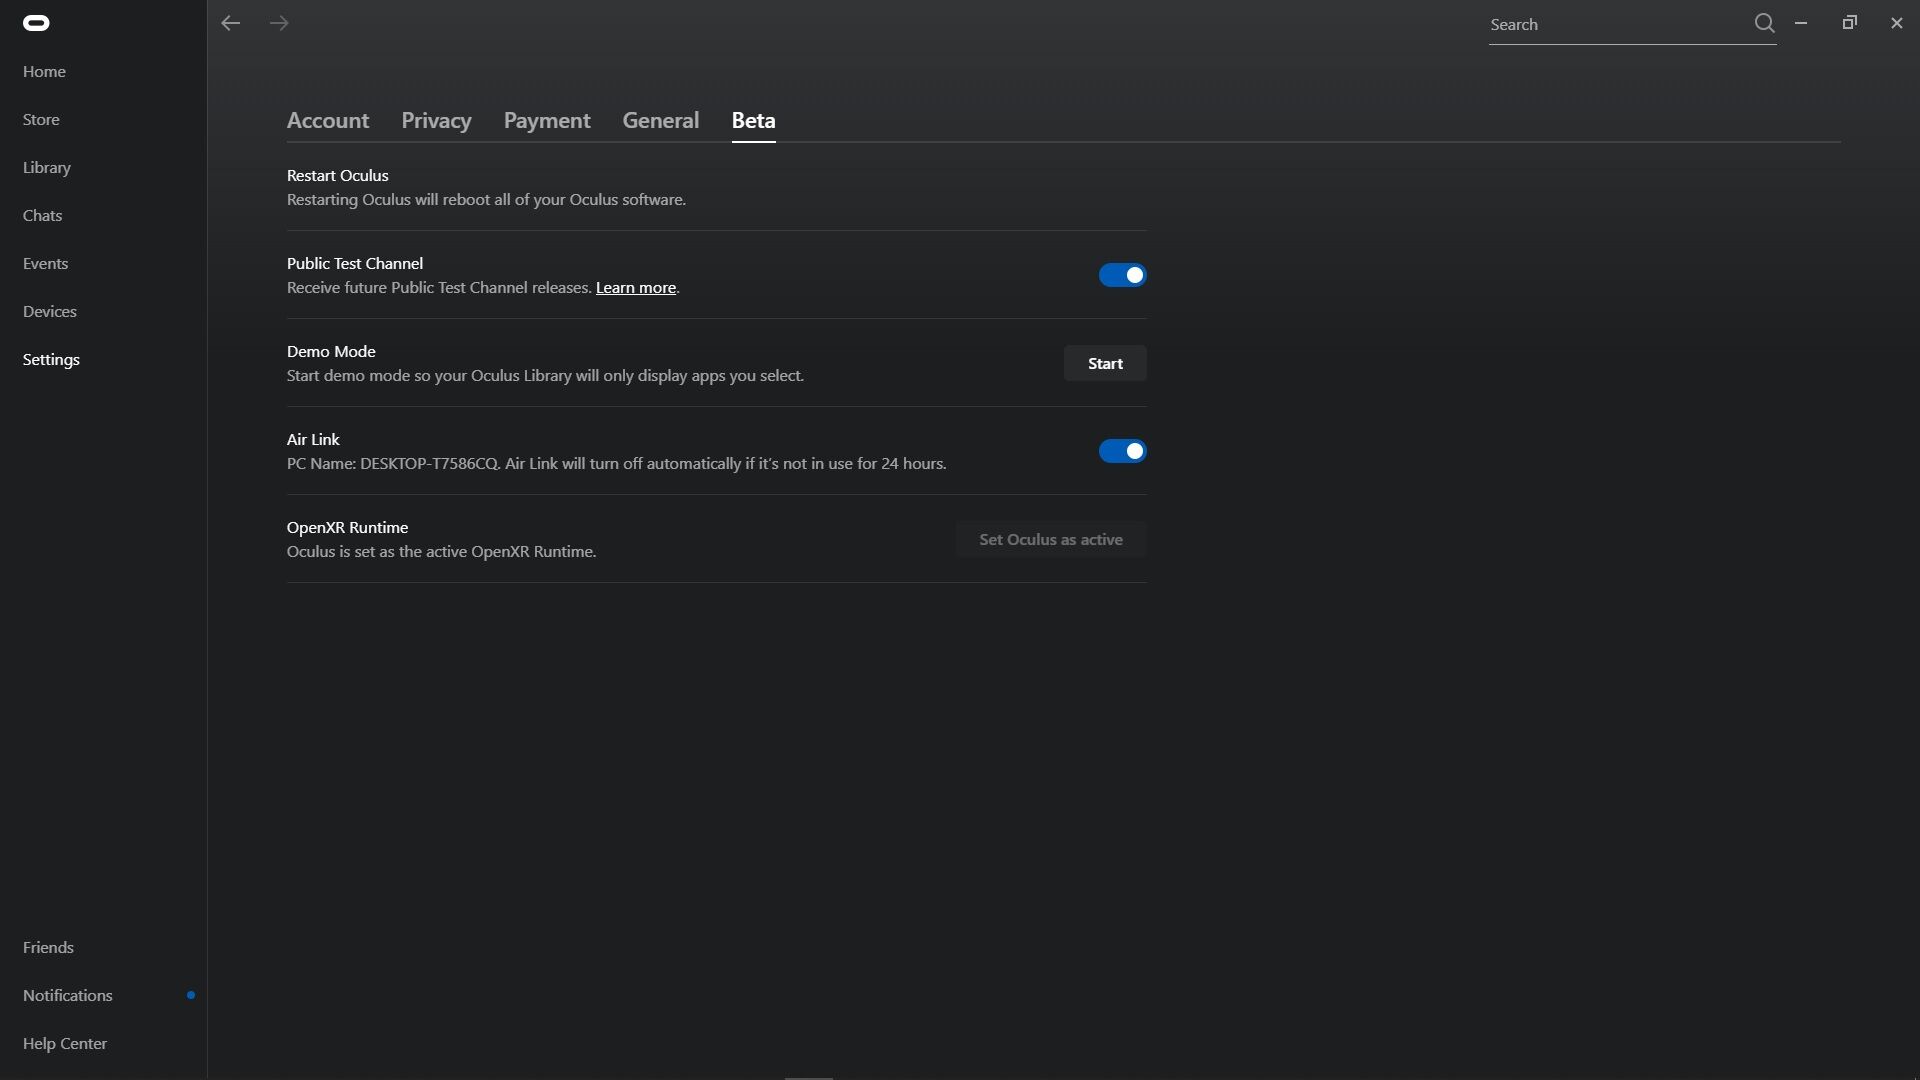1920x1080 pixels.
Task: Disable the Public Test Channel toggle
Action: point(1122,275)
